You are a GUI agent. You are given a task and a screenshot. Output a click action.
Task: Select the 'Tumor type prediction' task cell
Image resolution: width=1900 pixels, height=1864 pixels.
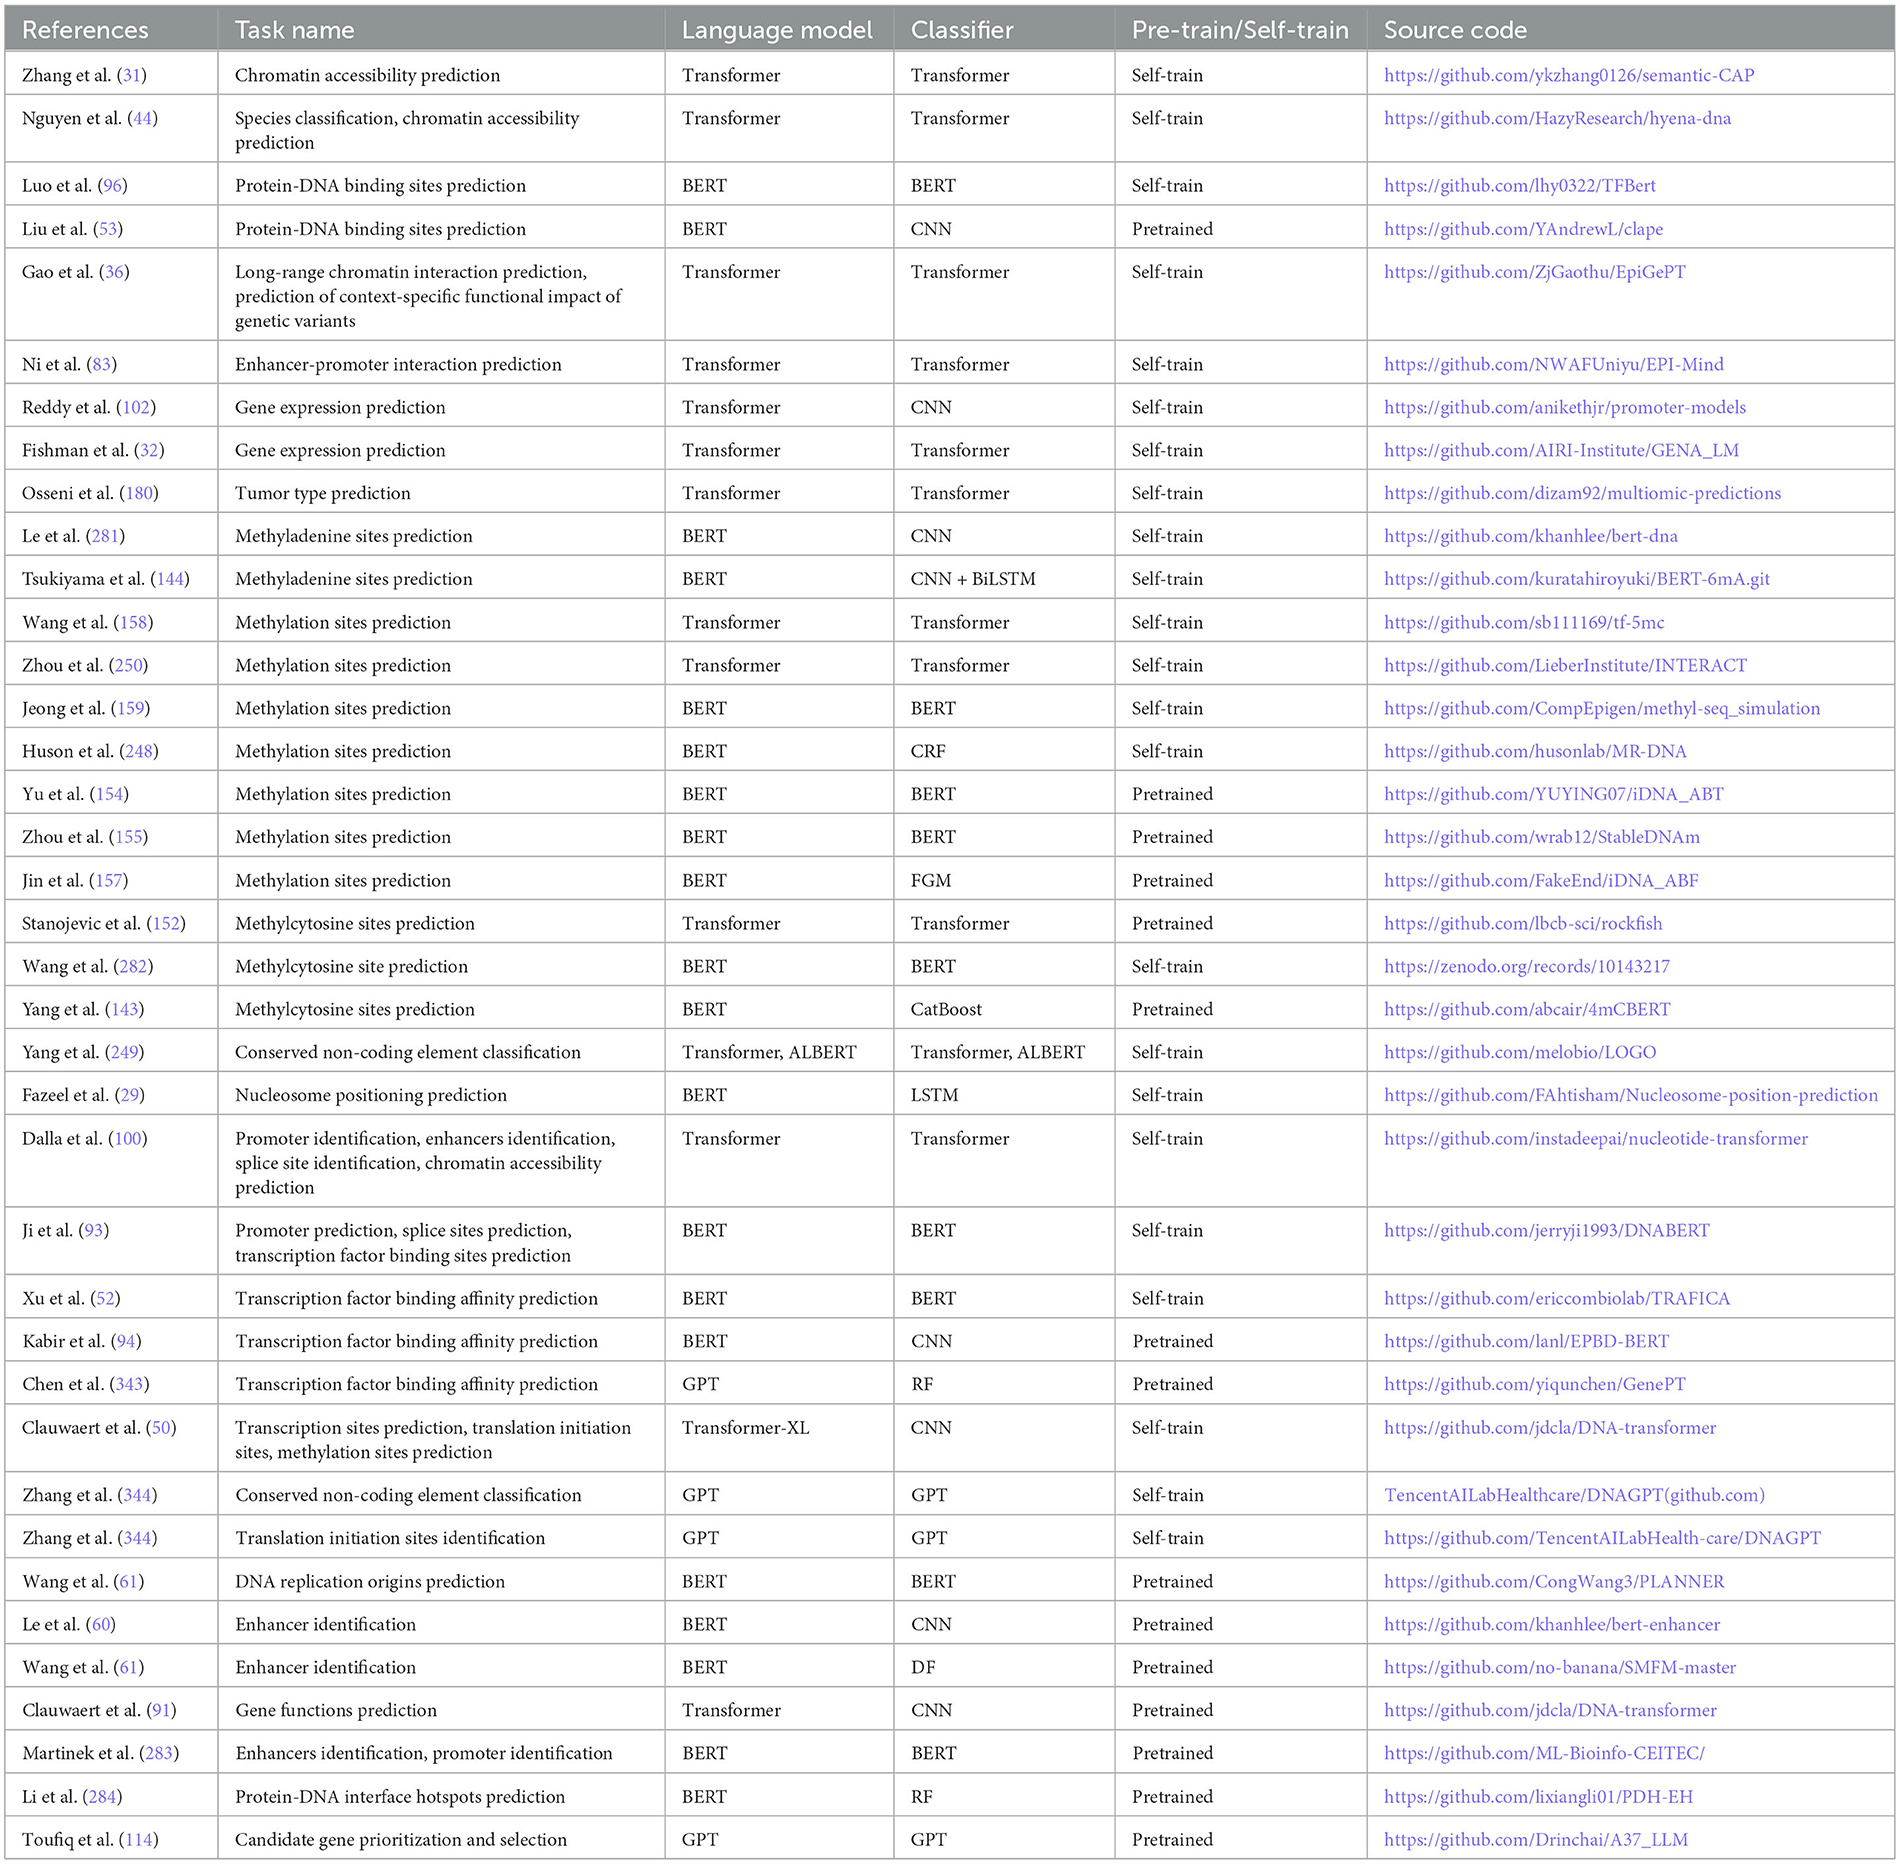[323, 493]
